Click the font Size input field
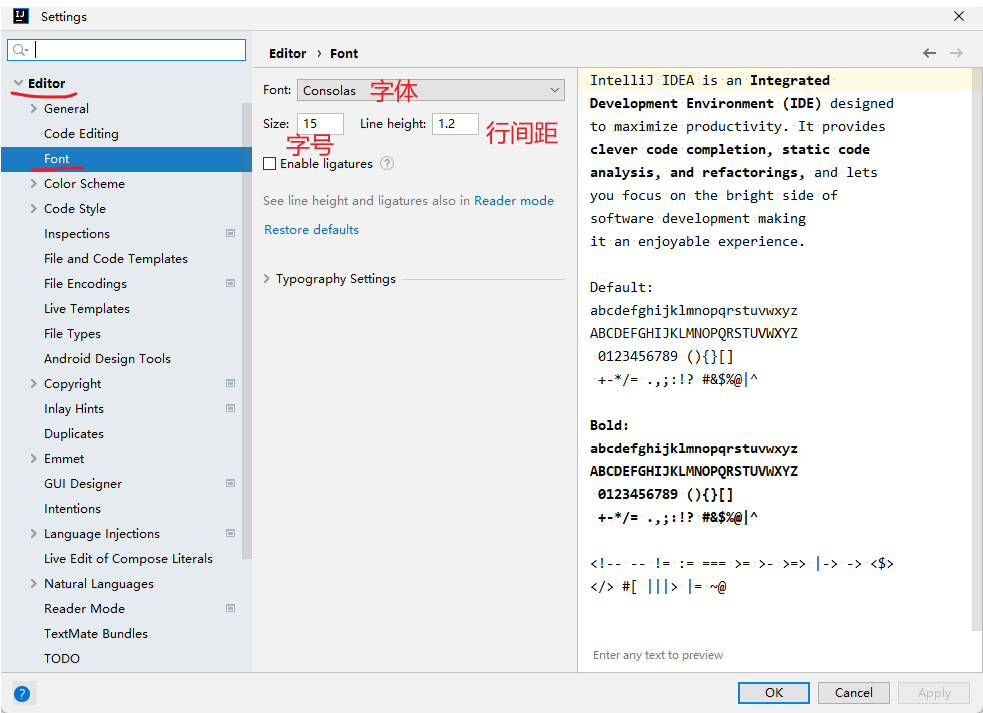The image size is (983, 713). coord(320,124)
